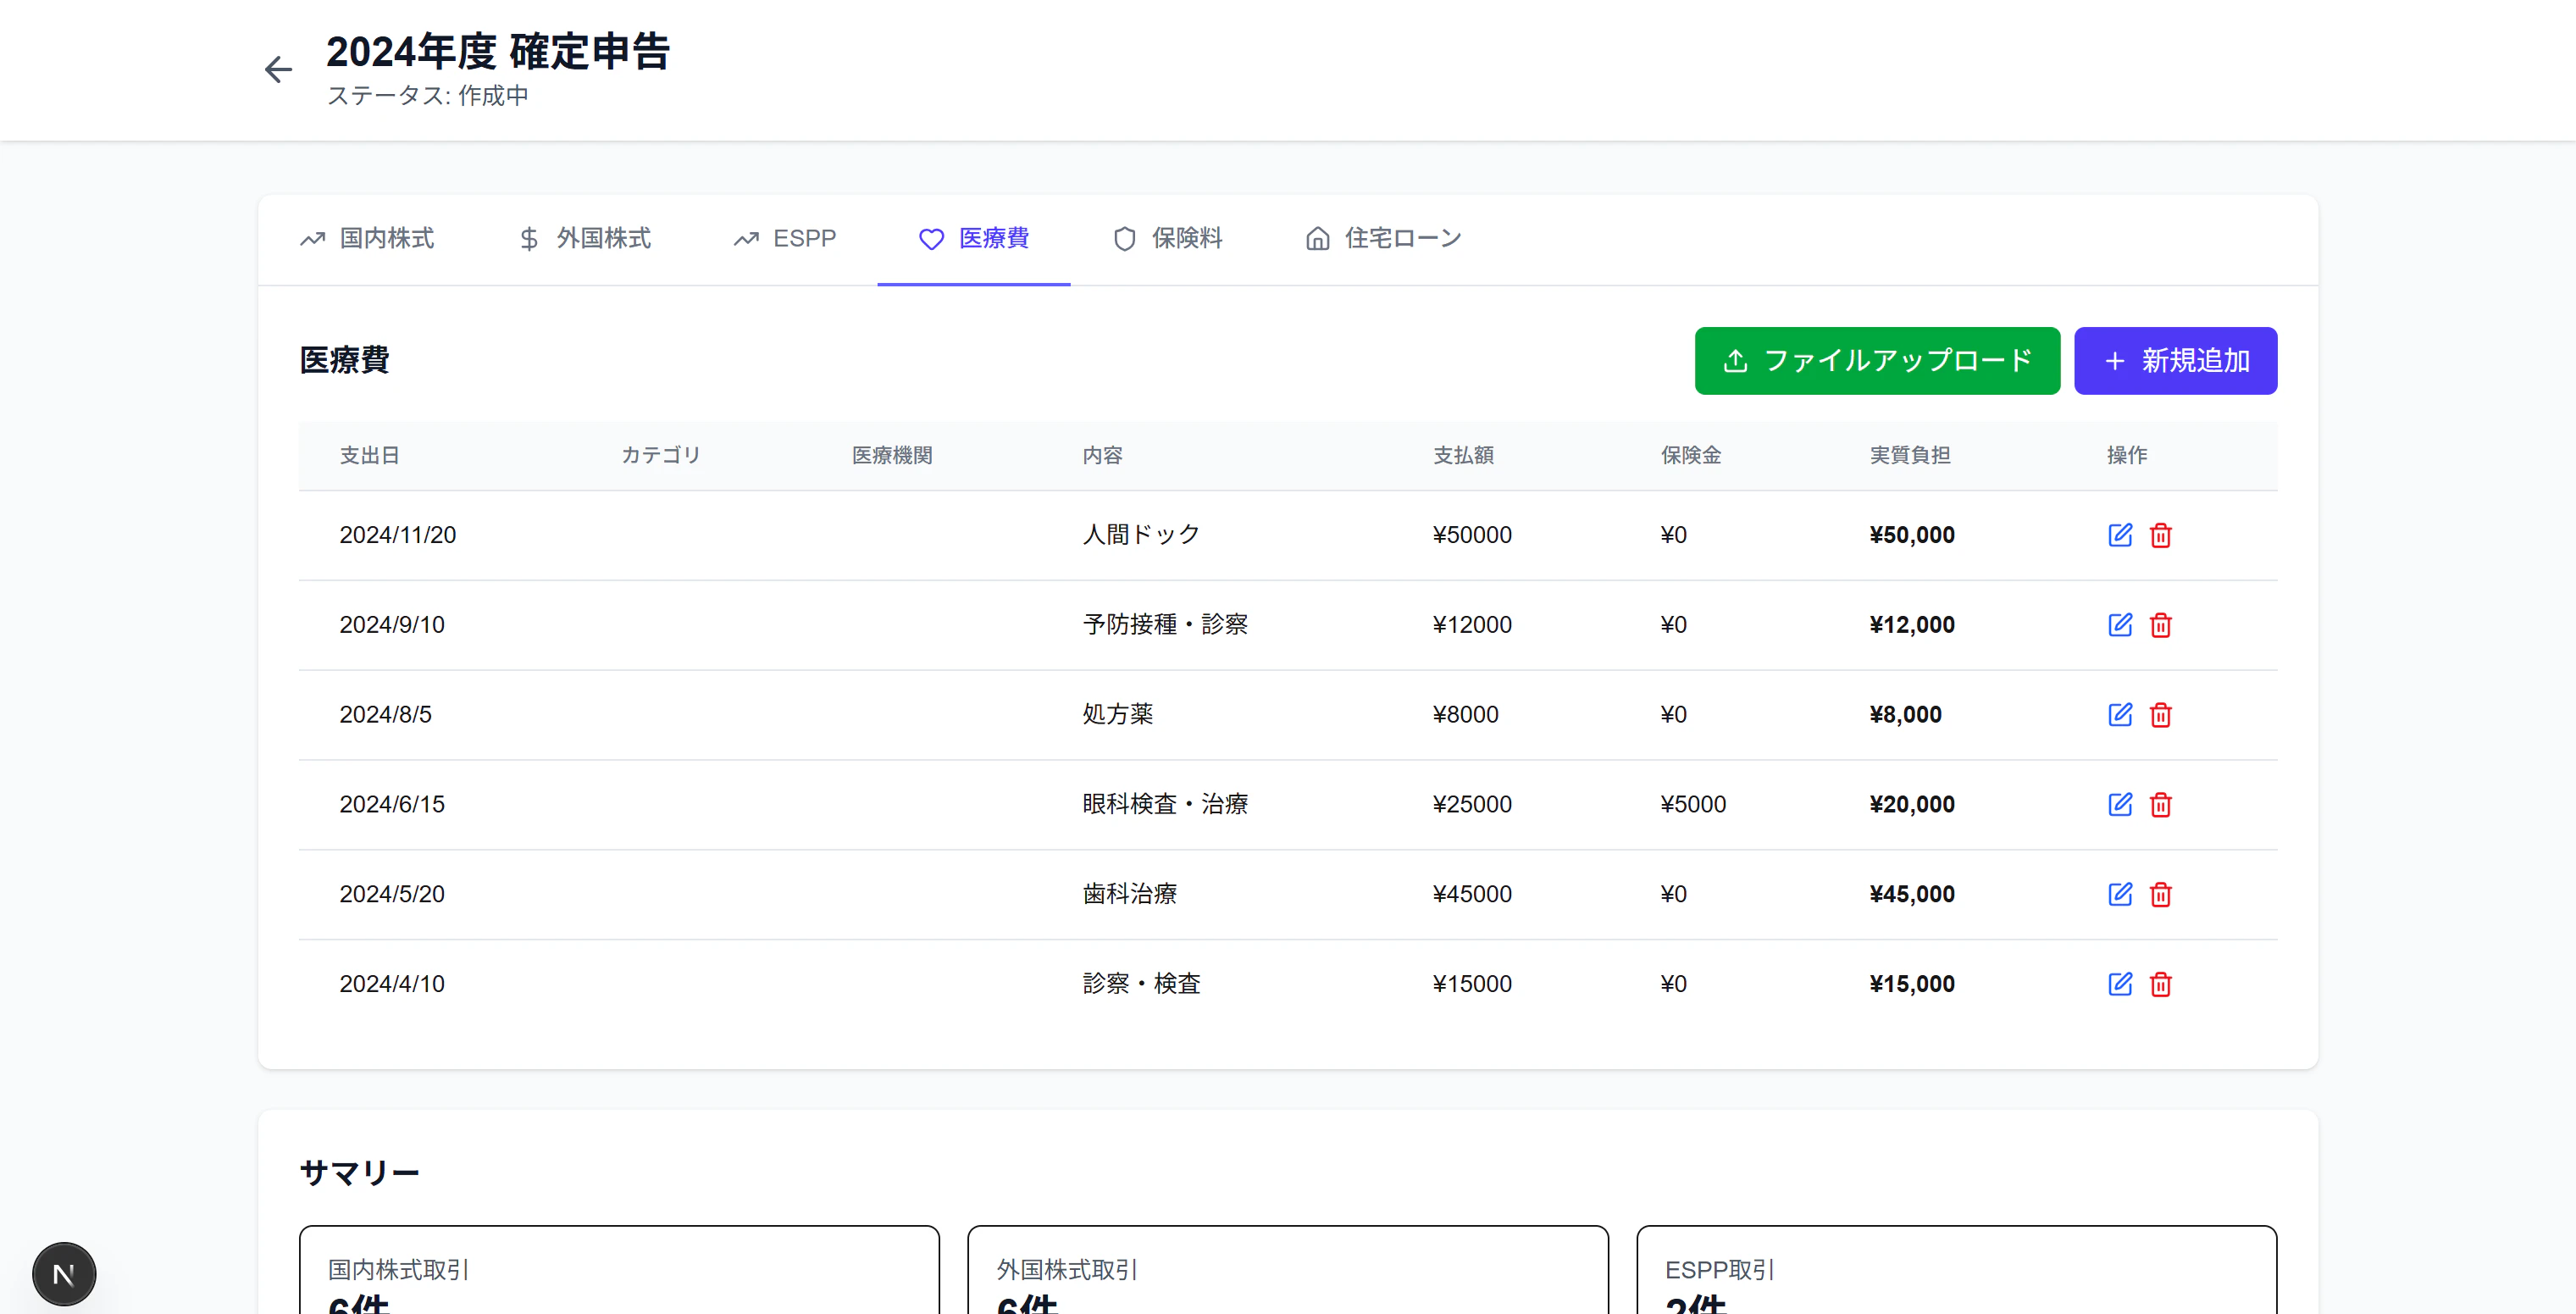Click the 支出日 column header

[x=370, y=456]
